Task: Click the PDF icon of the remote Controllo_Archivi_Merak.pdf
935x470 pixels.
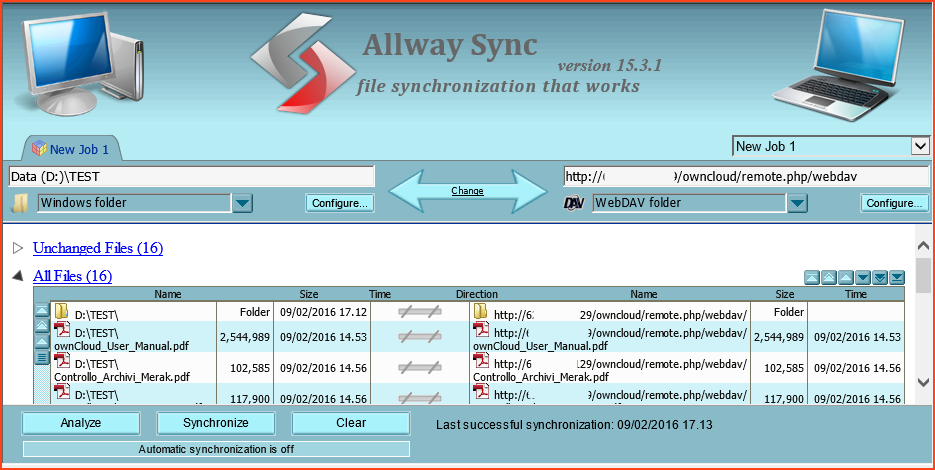Action: tap(481, 361)
